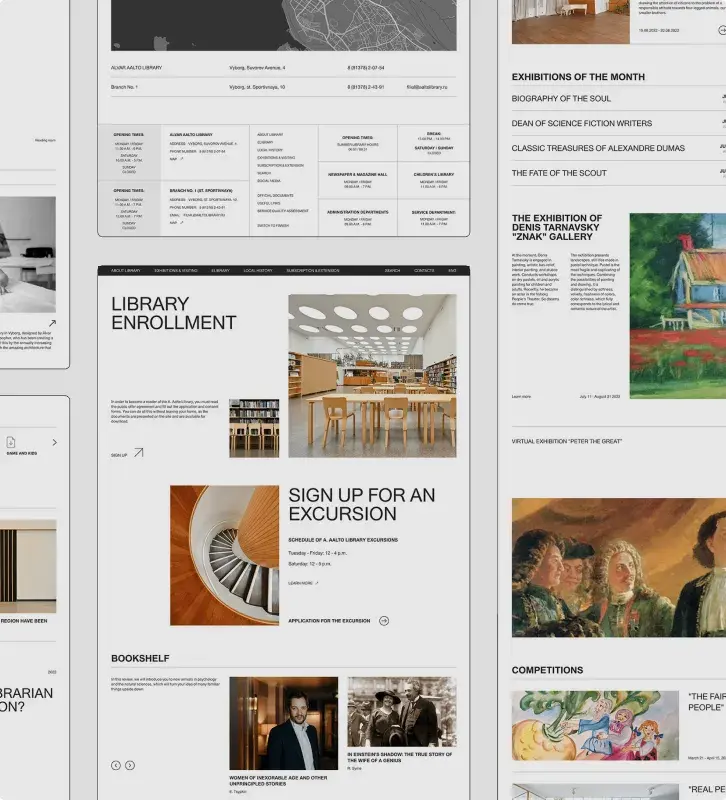This screenshot has width=726, height=800.
Task: Open Classic Treasures of Alexandre Dumas
Action: pyautogui.click(x=598, y=148)
